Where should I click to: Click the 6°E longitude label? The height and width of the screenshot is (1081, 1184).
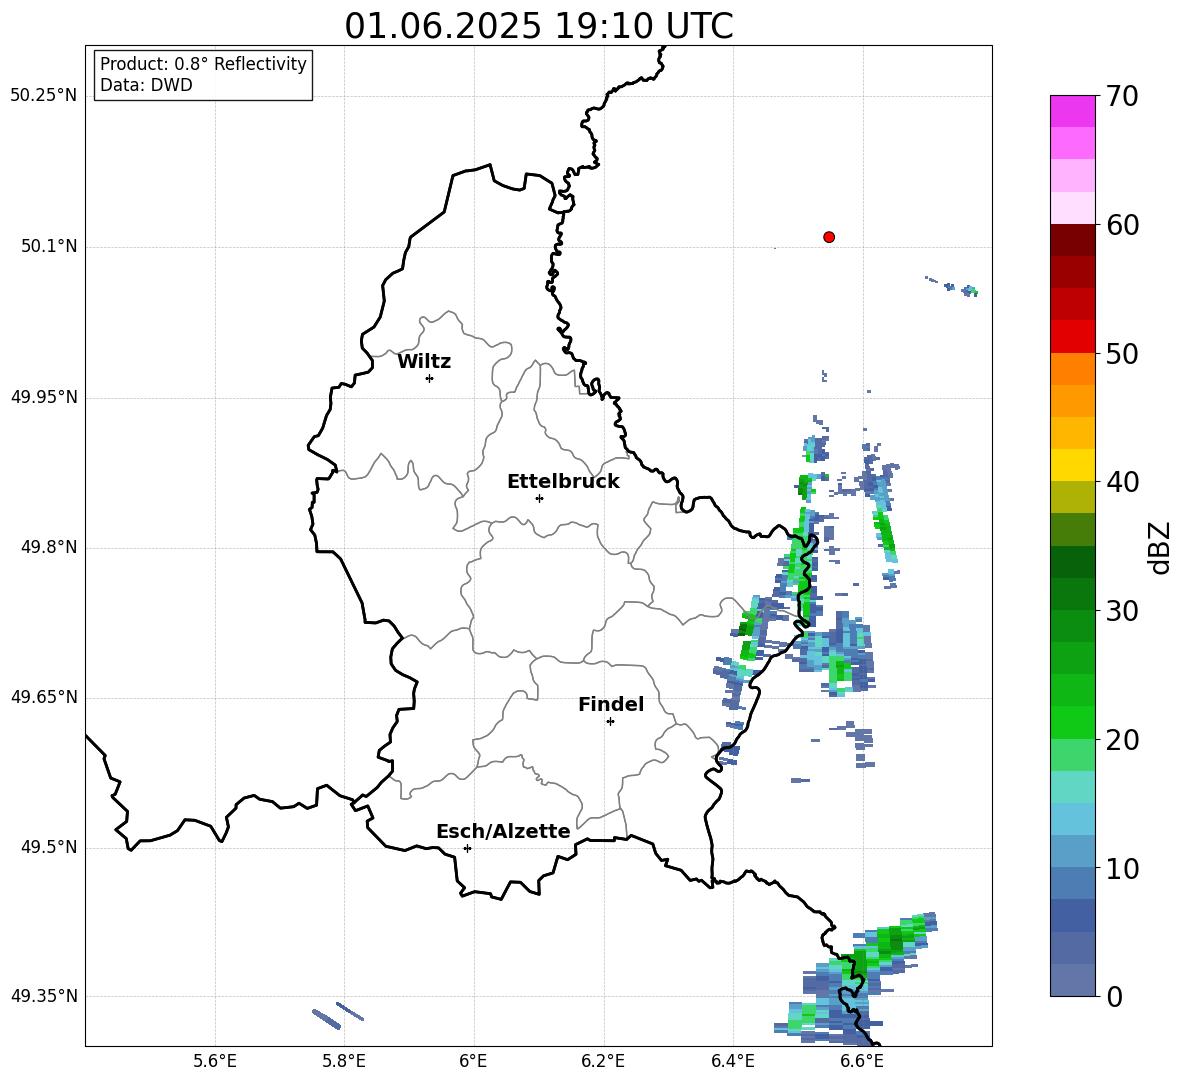click(473, 1061)
